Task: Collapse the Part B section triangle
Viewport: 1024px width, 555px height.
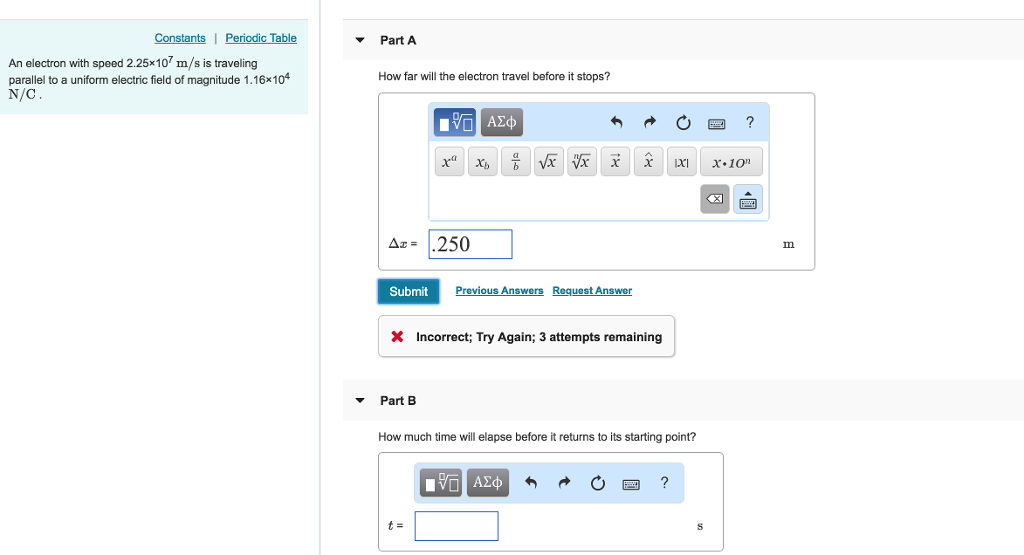Action: coord(360,401)
